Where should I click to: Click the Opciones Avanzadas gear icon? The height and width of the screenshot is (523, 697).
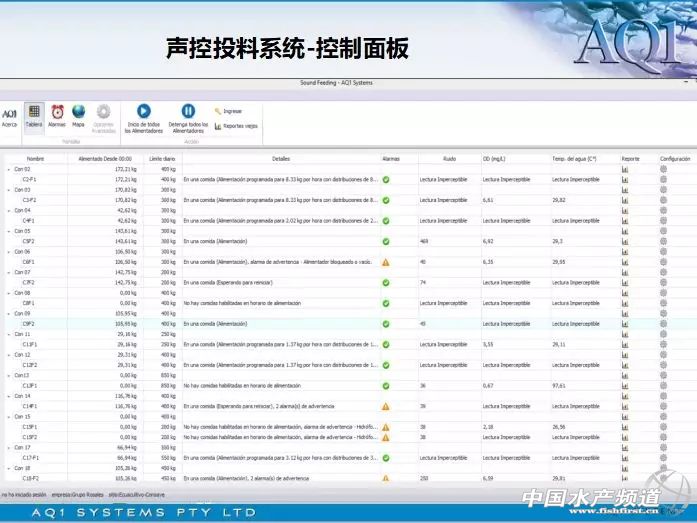(x=103, y=114)
